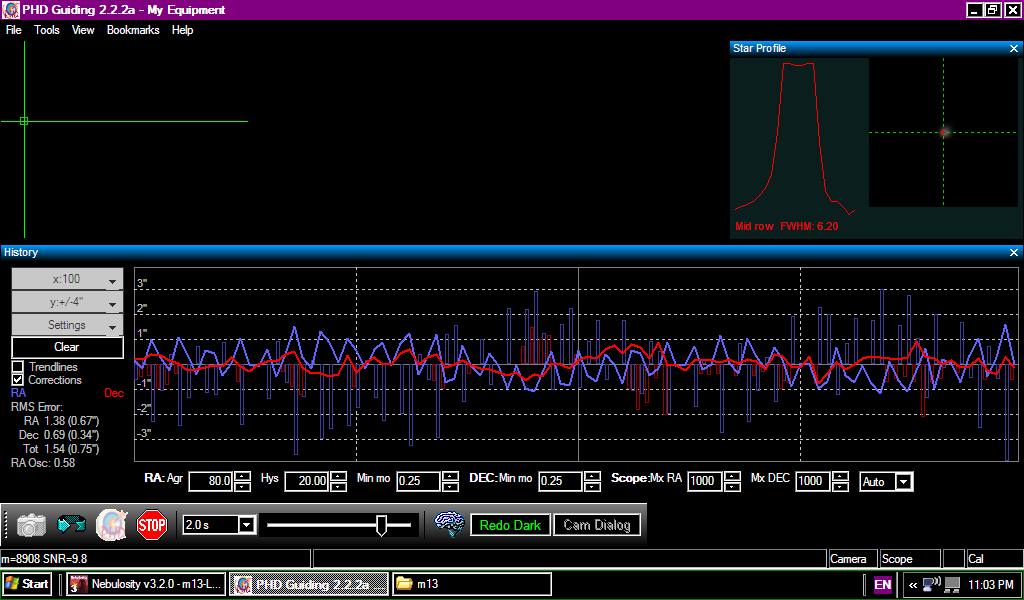The width and height of the screenshot is (1024, 600).
Task: Uncheck the Corrections checkbox
Action: tap(18, 380)
